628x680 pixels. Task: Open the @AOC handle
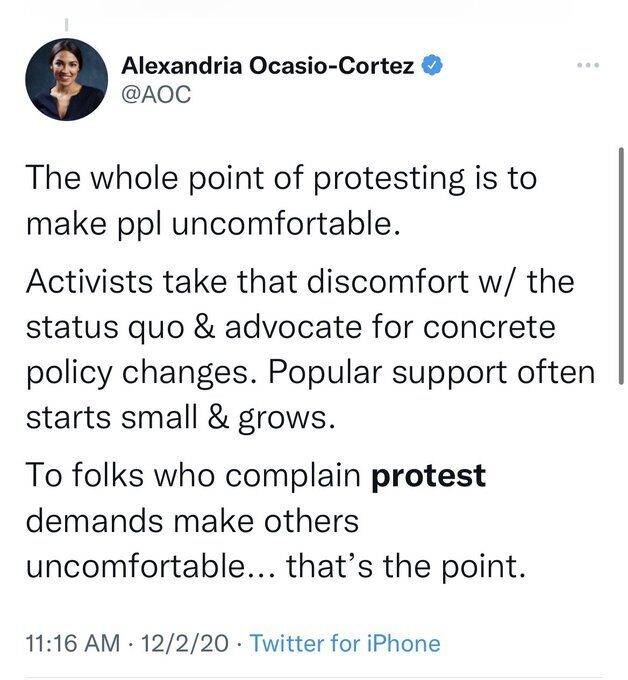[156, 94]
